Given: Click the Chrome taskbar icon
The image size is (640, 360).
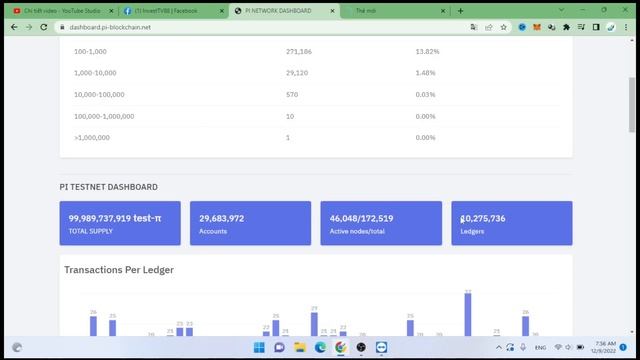Looking at the screenshot, I should 341,347.
